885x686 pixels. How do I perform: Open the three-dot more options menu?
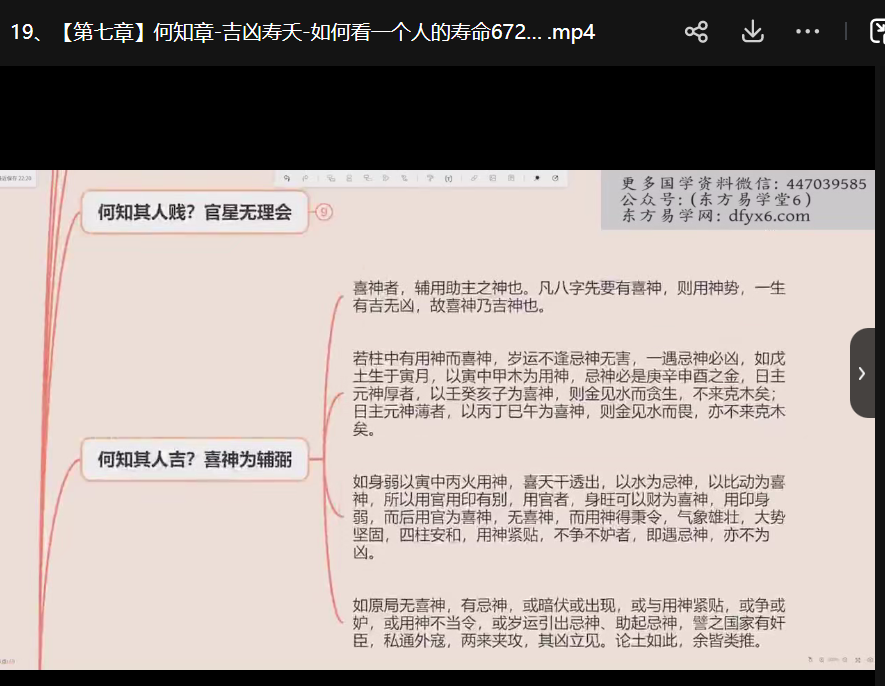pos(807,32)
